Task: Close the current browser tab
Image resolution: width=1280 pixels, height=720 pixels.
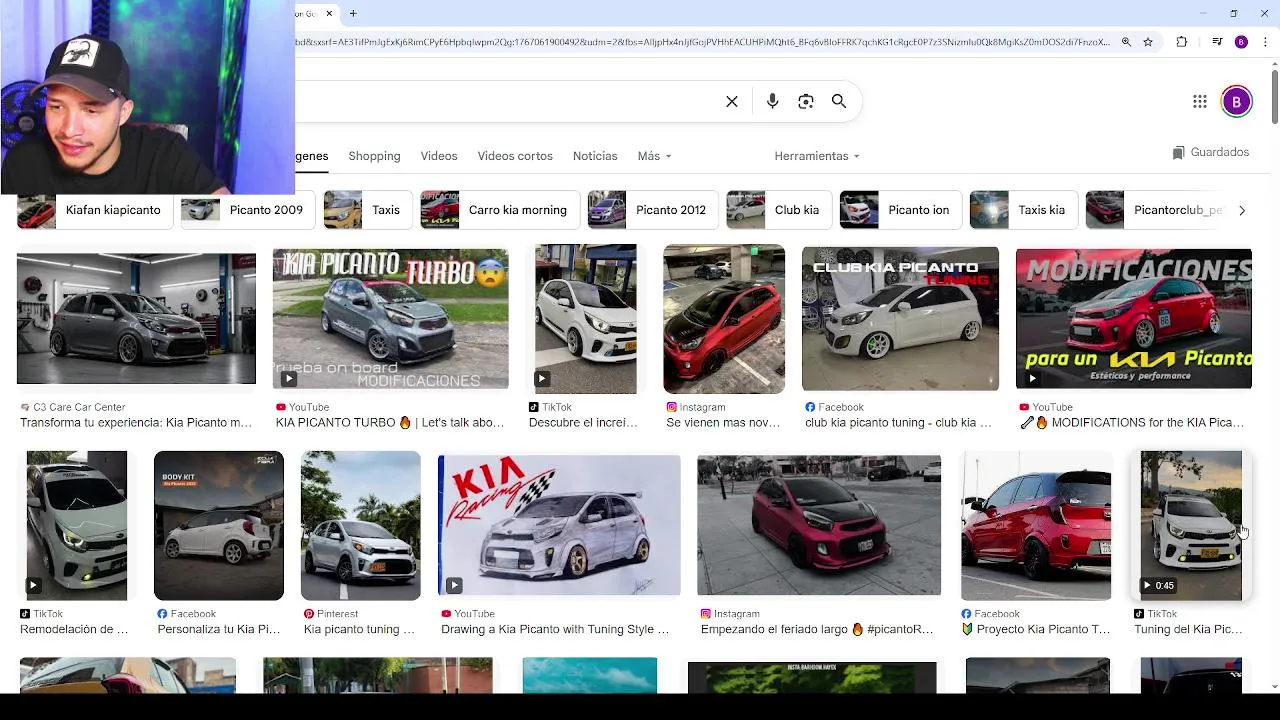Action: (x=329, y=13)
